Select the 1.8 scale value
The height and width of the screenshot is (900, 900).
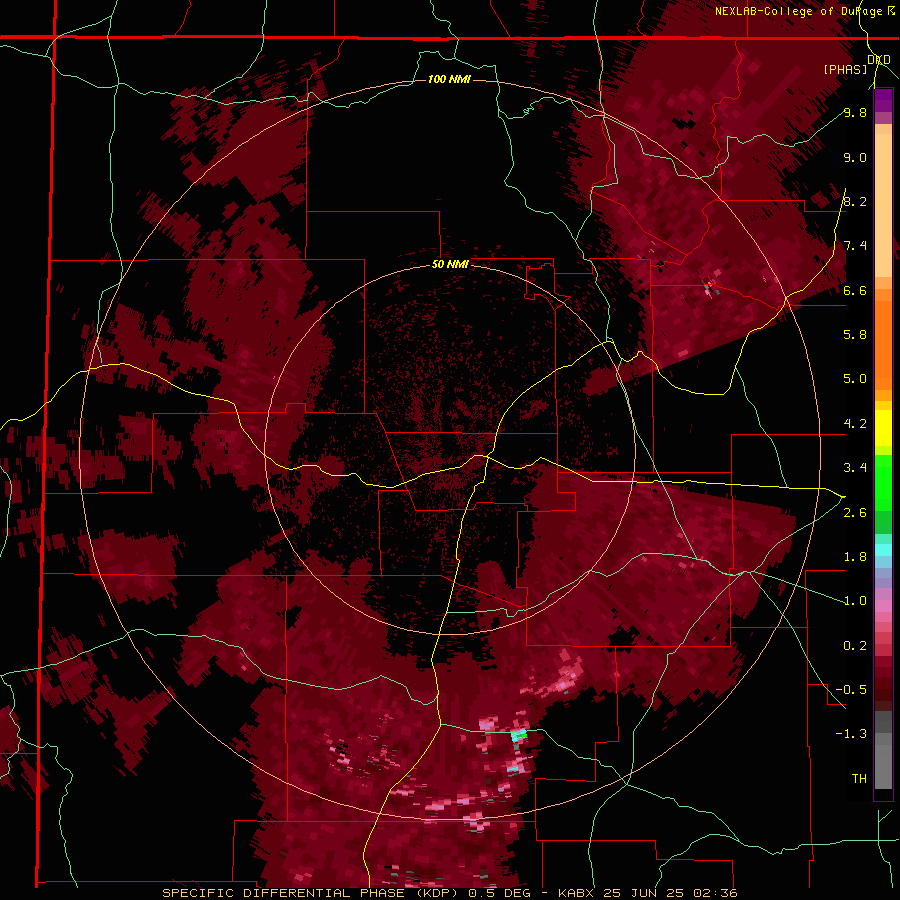(x=855, y=557)
